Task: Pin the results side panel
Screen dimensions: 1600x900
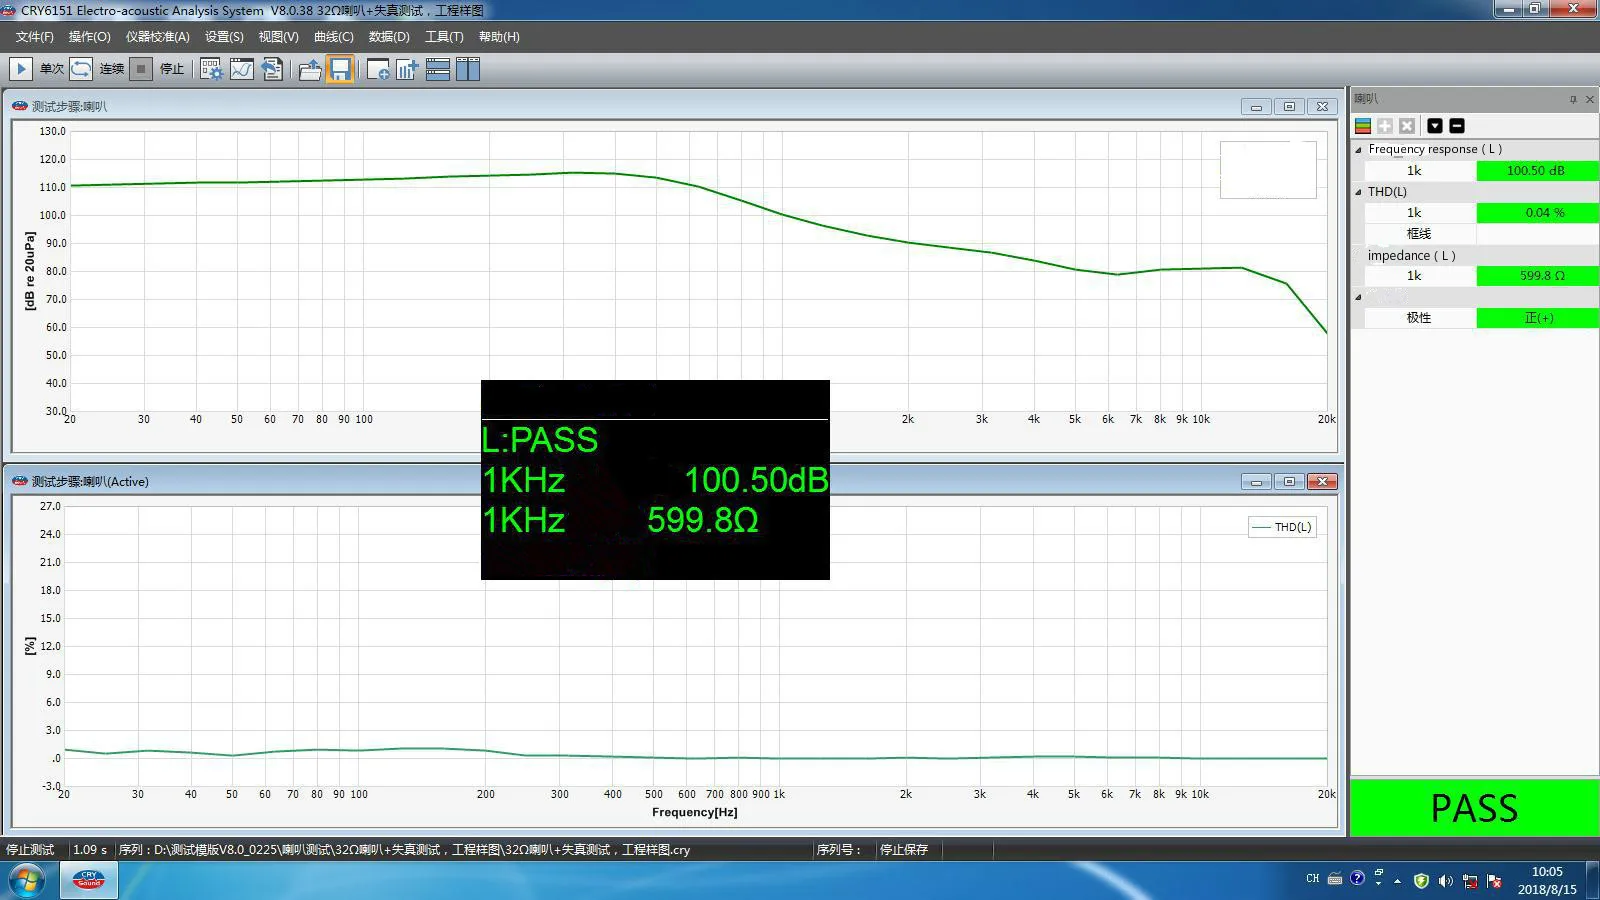Action: pyautogui.click(x=1573, y=99)
